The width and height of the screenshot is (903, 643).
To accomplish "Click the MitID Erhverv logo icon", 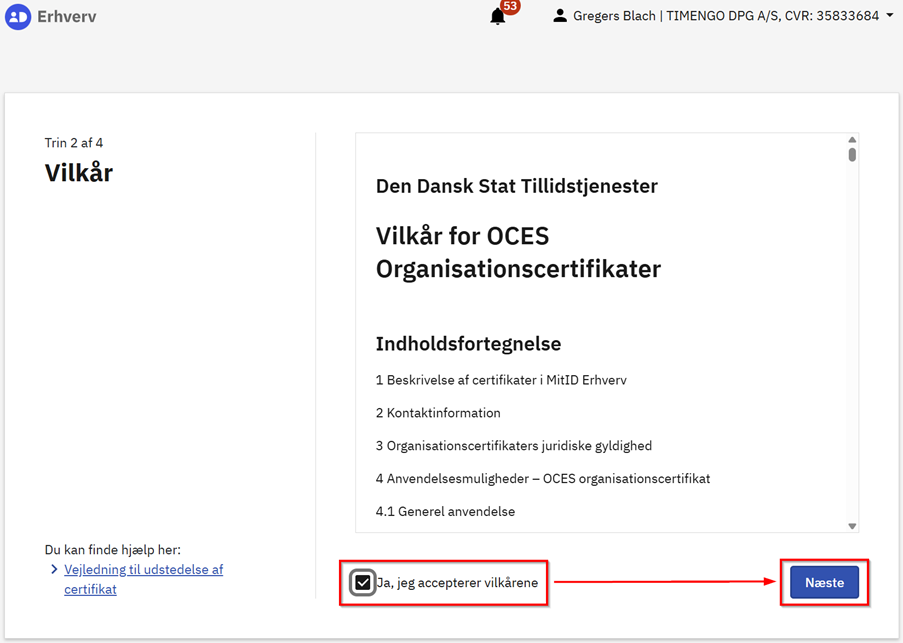I will pyautogui.click(x=18, y=17).
